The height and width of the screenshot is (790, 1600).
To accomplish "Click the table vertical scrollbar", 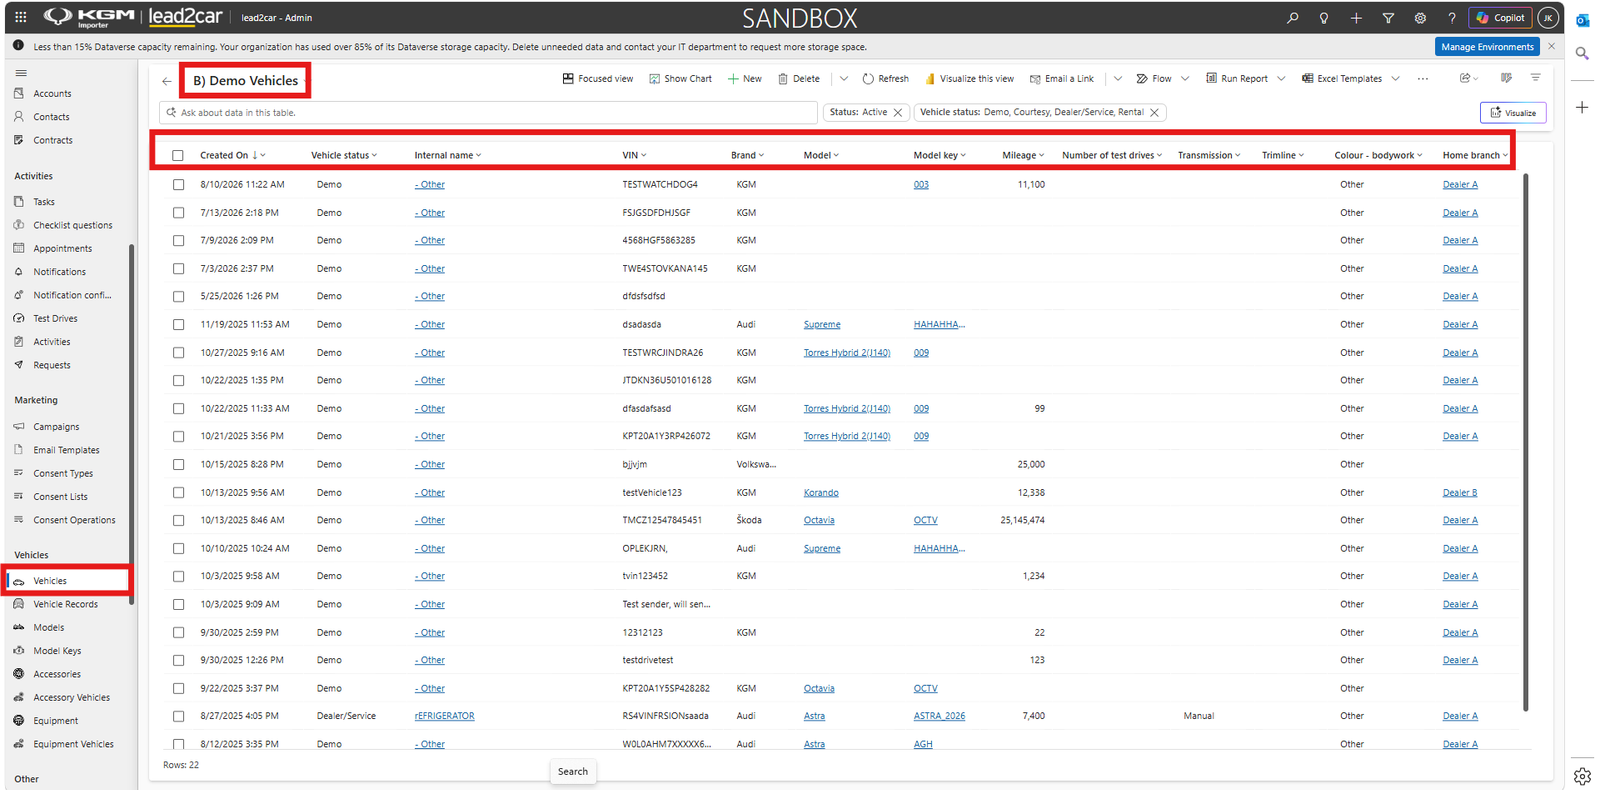I will 1525,442.
